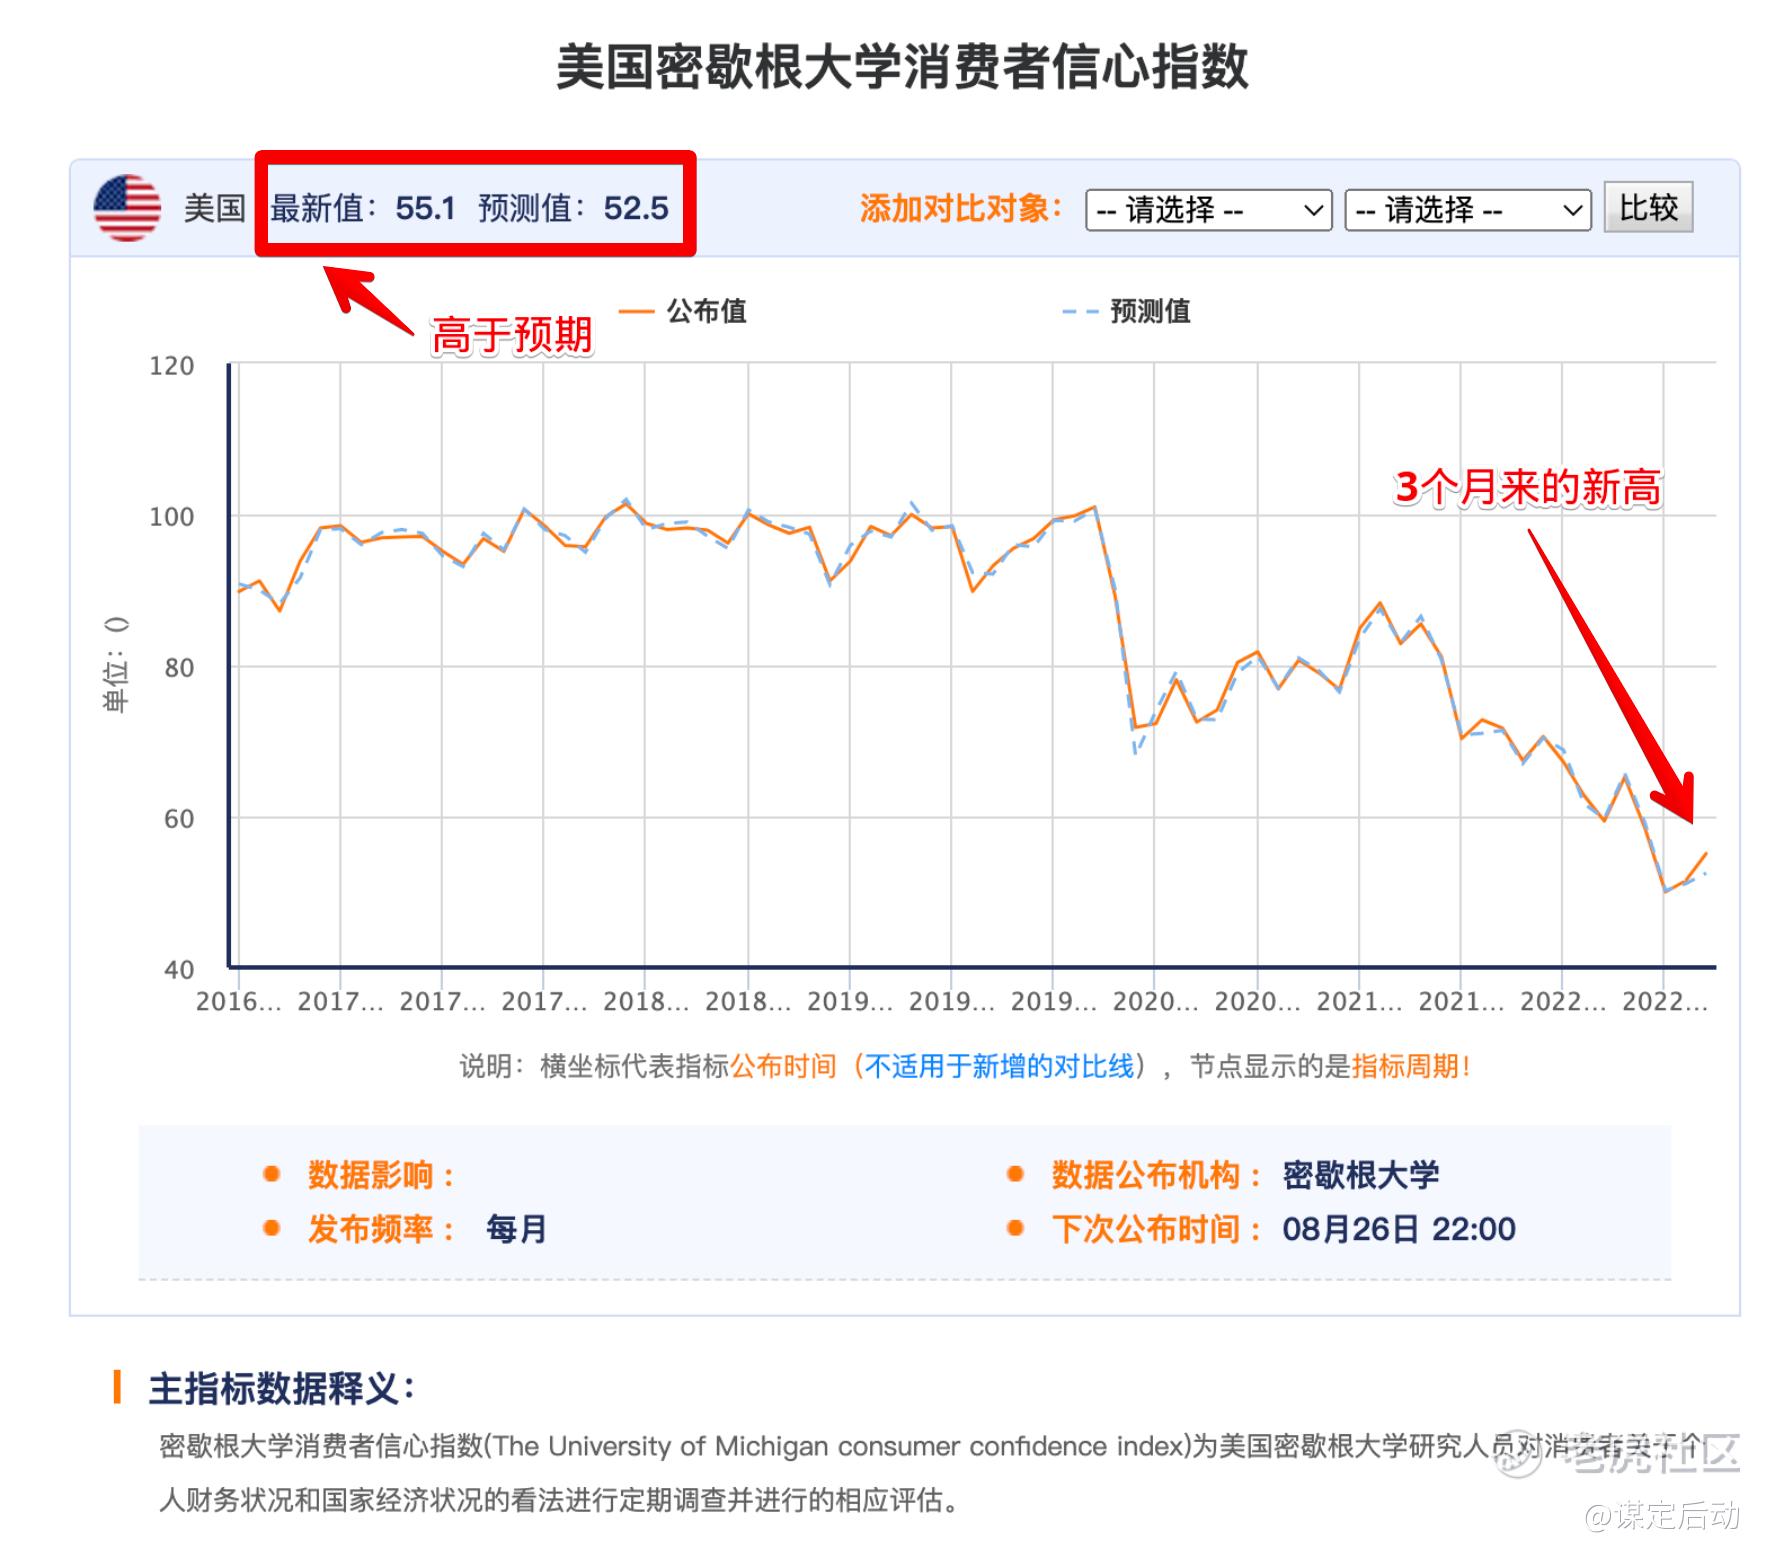
Task: Click the 比较 button
Action: pyautogui.click(x=1648, y=208)
